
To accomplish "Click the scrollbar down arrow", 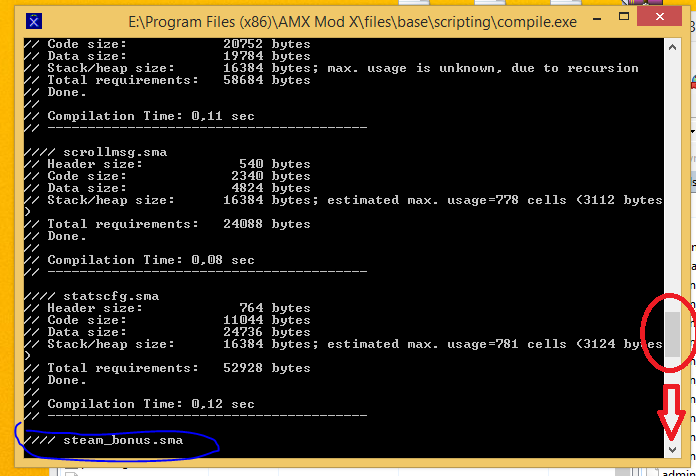I will [x=672, y=449].
